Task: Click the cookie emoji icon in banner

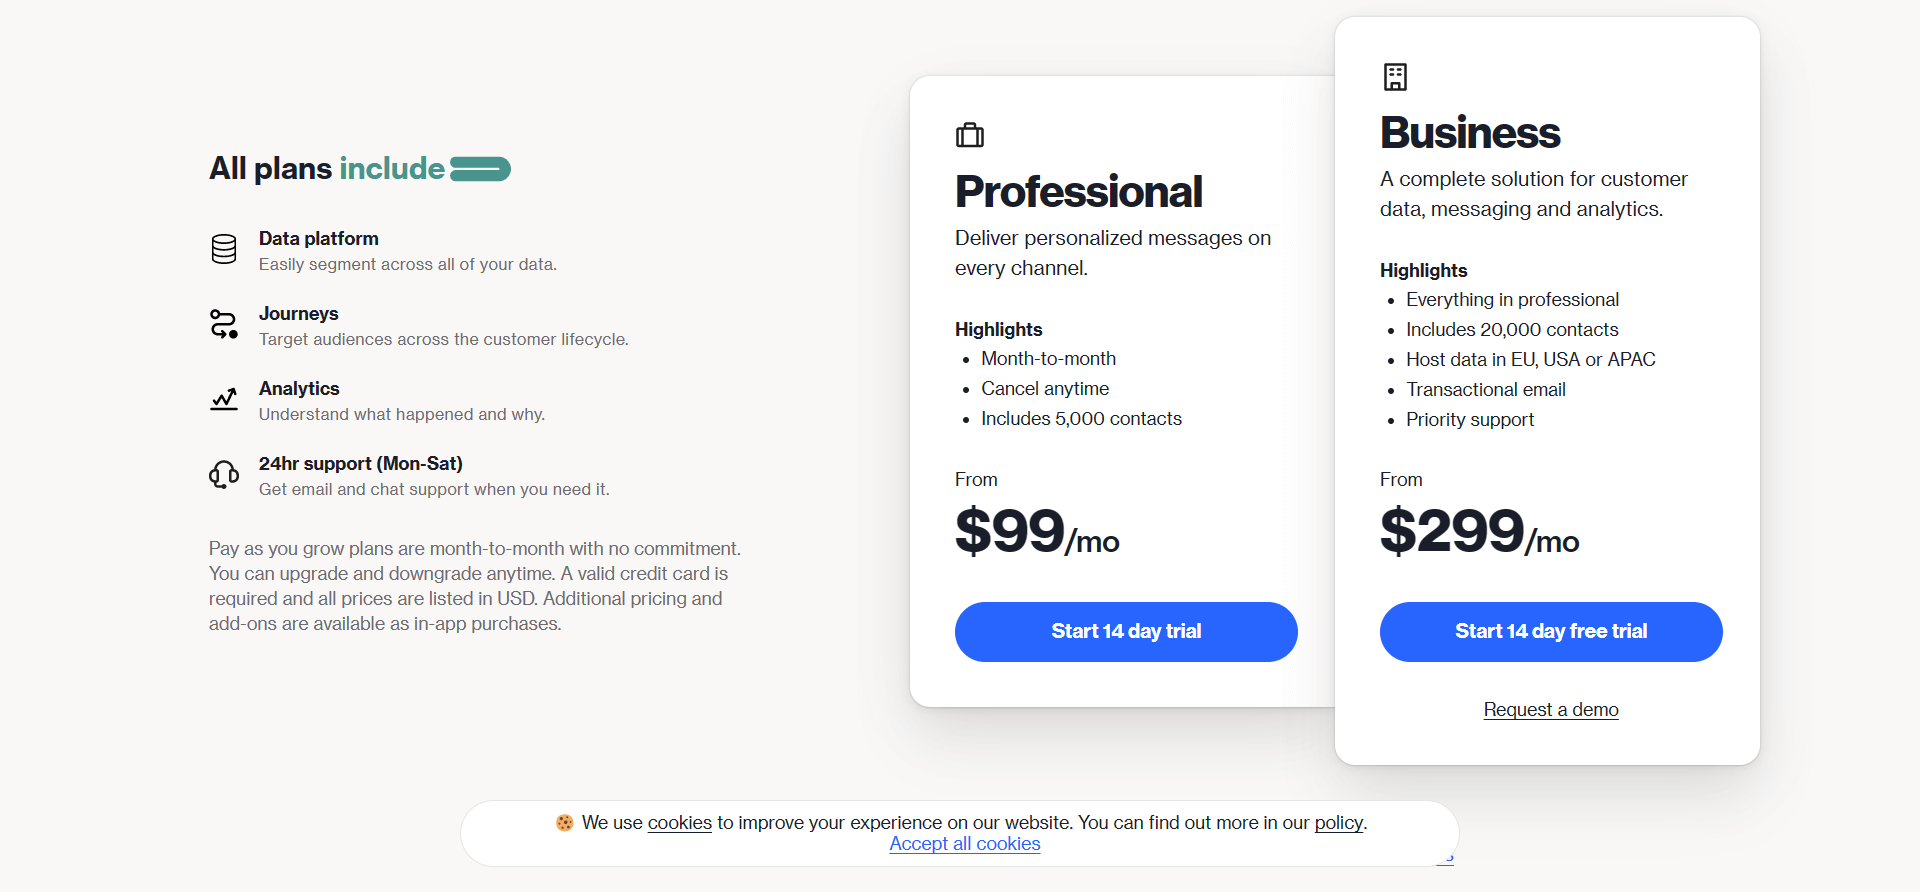Action: 565,822
